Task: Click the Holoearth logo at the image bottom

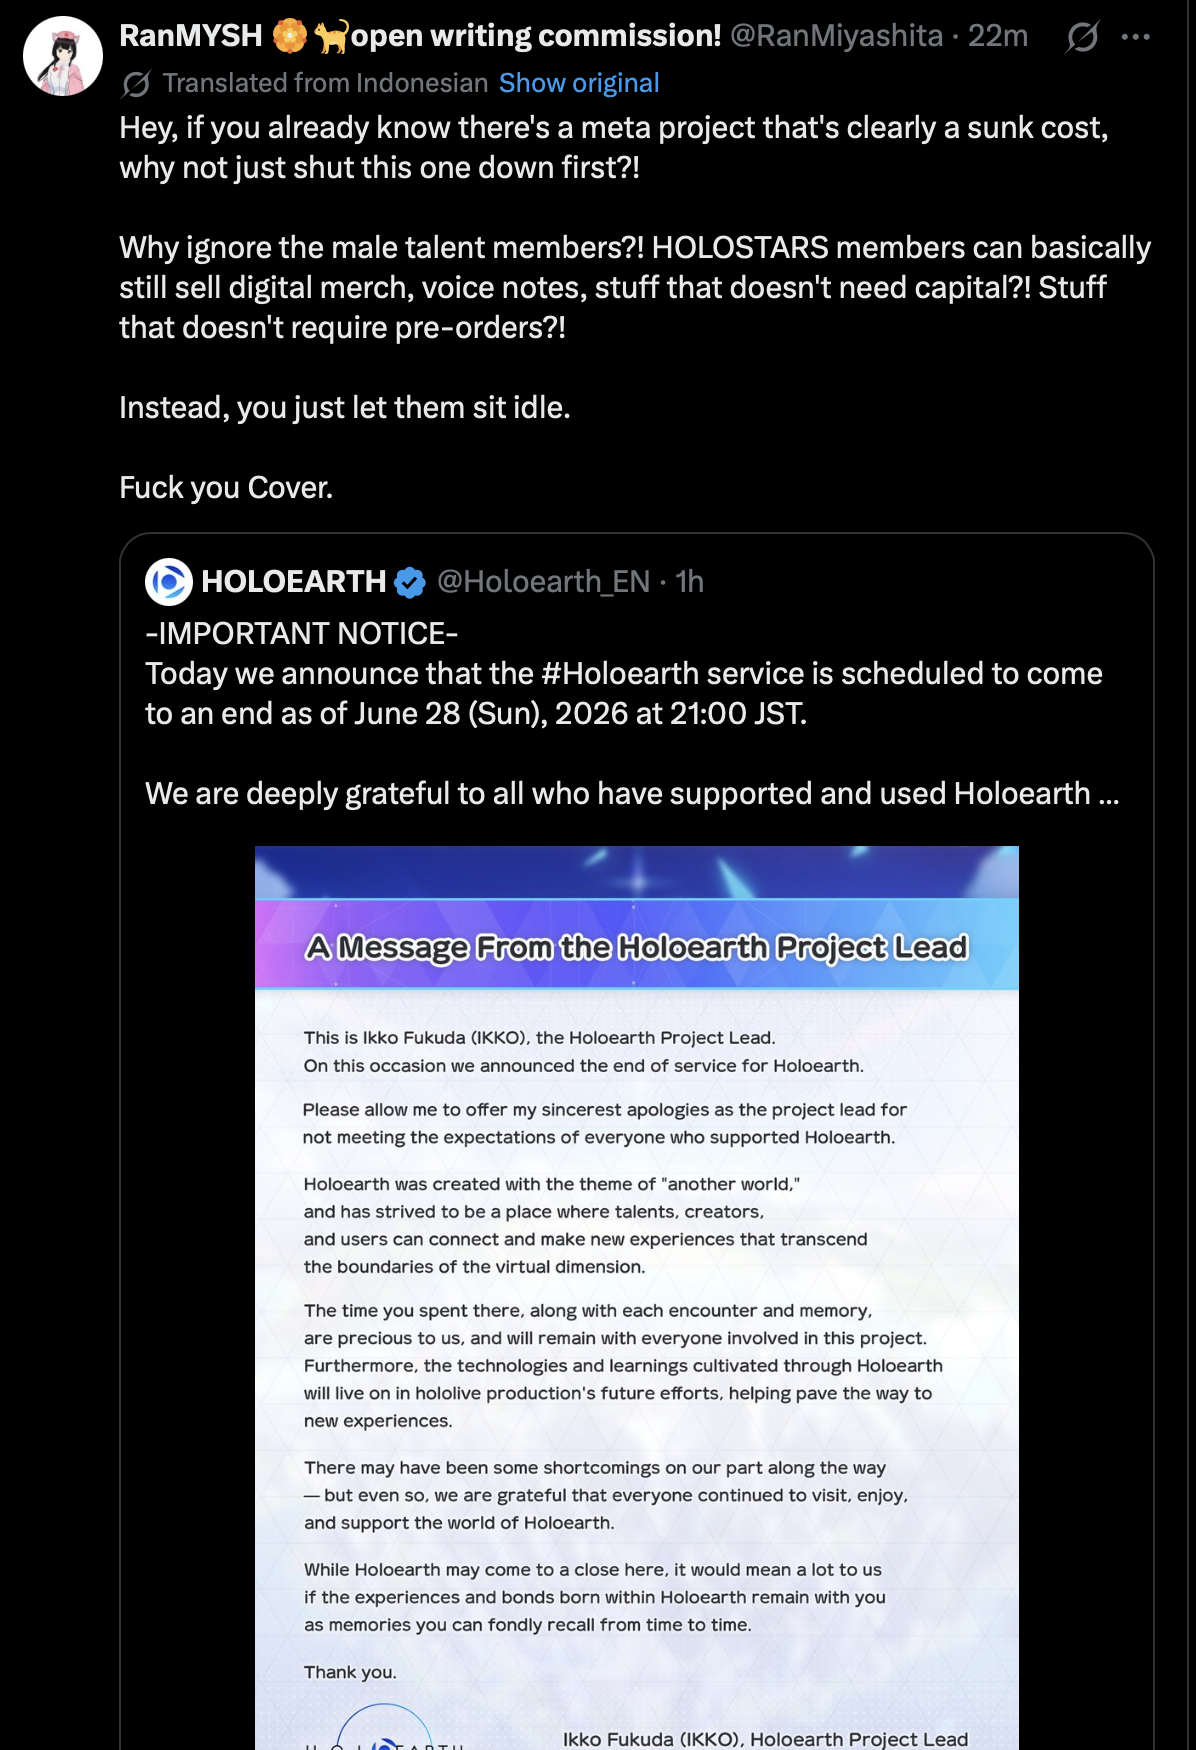Action: 384,1728
